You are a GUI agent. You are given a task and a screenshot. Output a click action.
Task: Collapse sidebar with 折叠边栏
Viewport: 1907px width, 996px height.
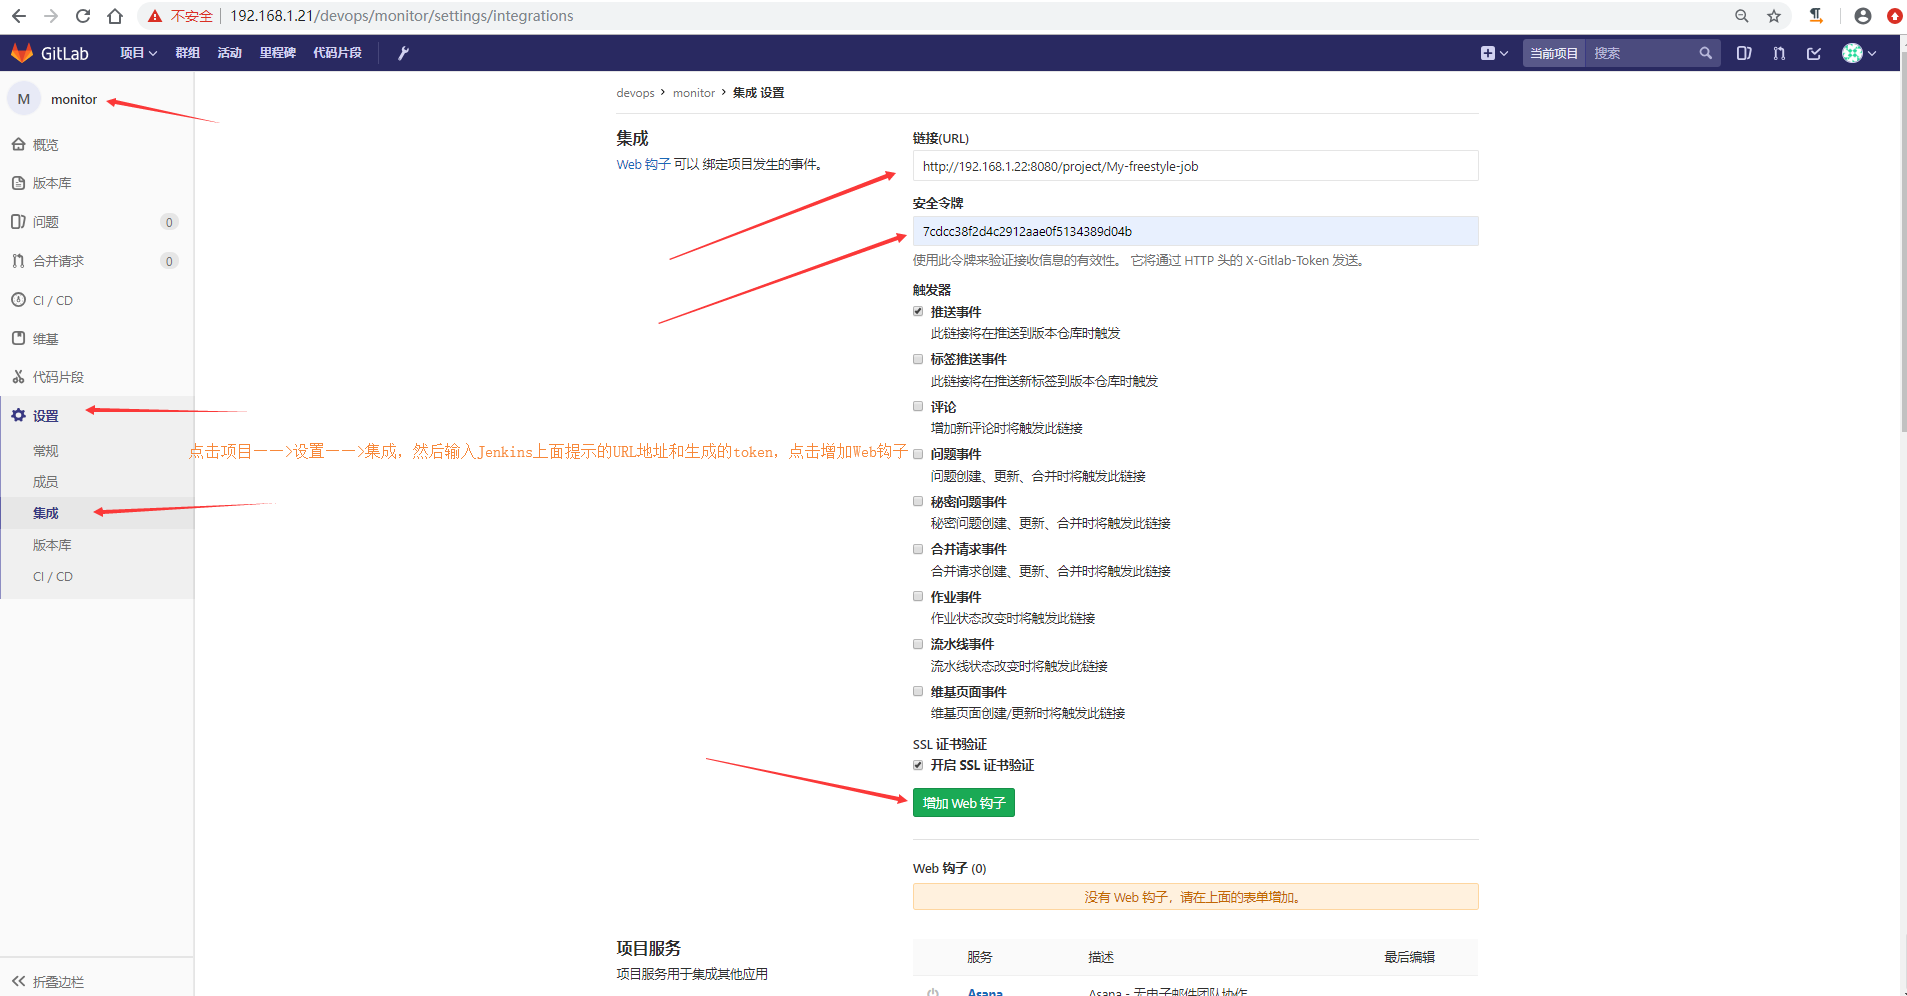click(x=48, y=982)
